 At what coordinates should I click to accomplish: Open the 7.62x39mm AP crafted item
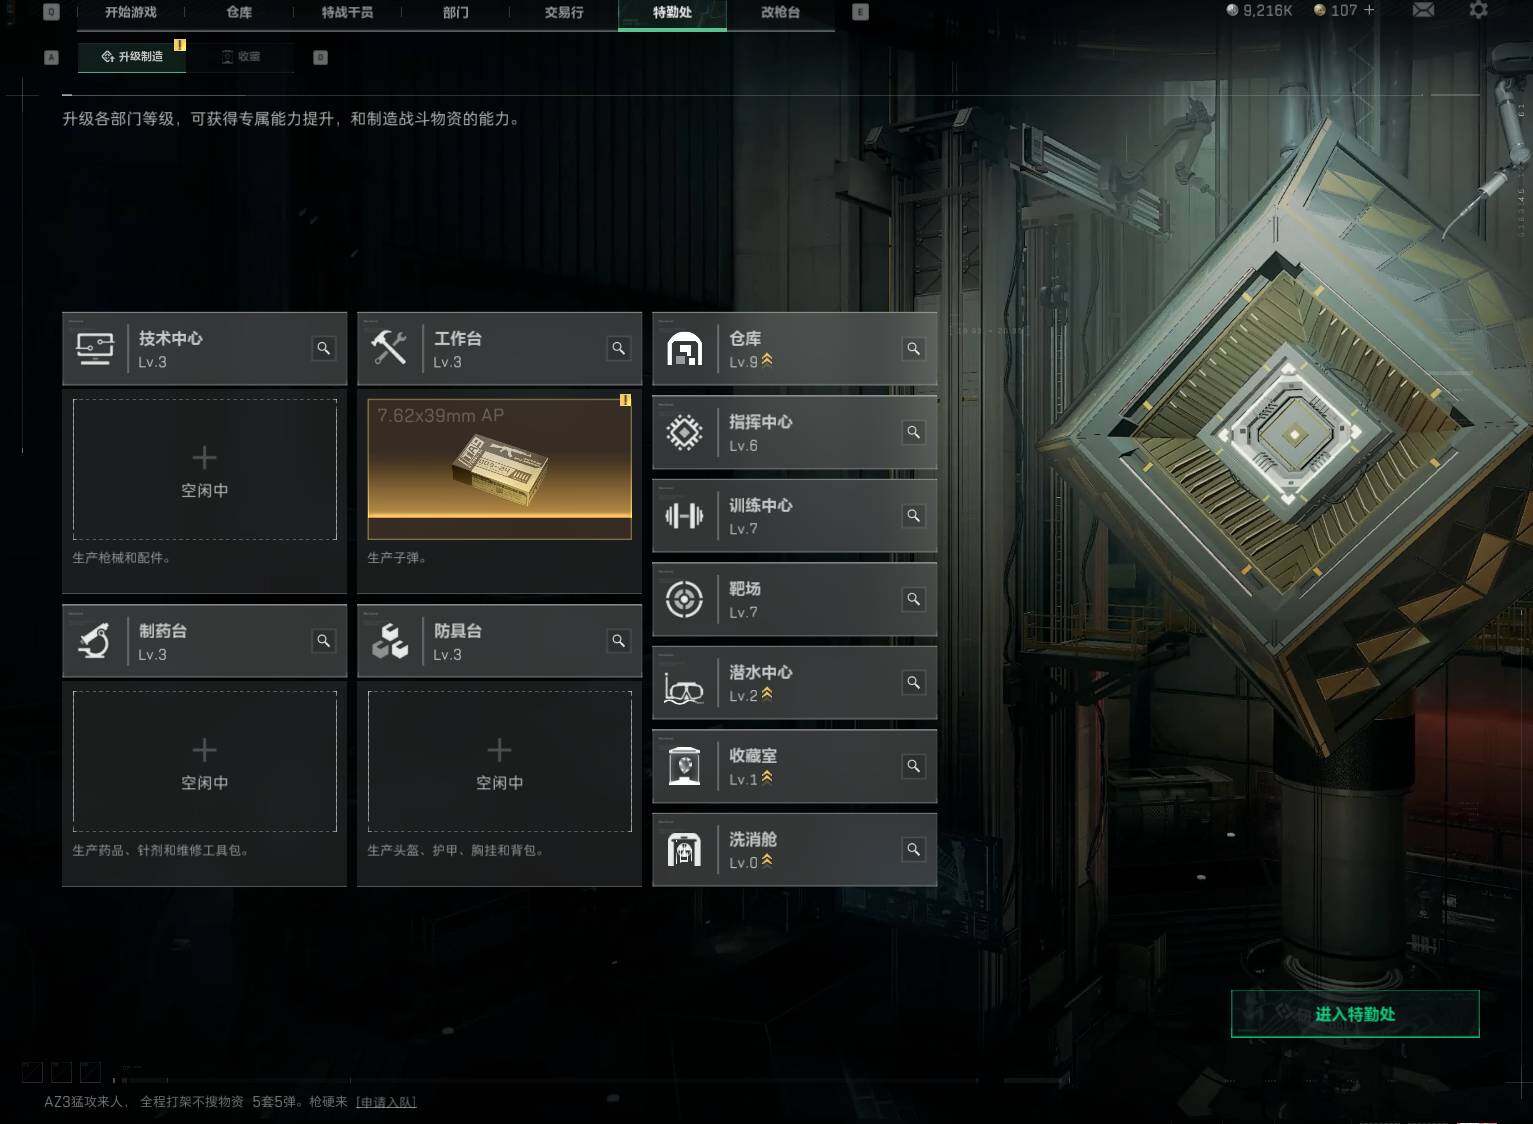(x=500, y=470)
